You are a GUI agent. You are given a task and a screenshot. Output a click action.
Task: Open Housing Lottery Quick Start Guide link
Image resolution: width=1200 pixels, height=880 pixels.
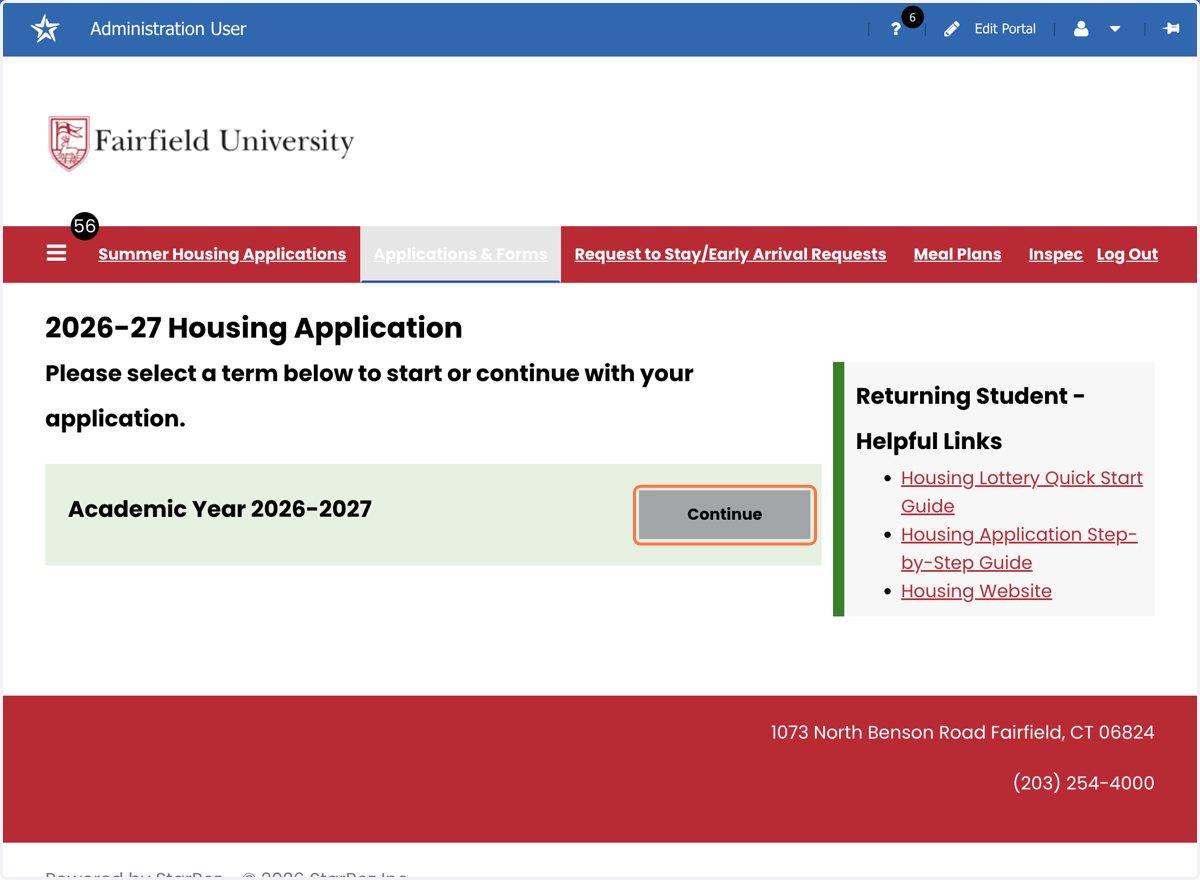coord(1021,492)
